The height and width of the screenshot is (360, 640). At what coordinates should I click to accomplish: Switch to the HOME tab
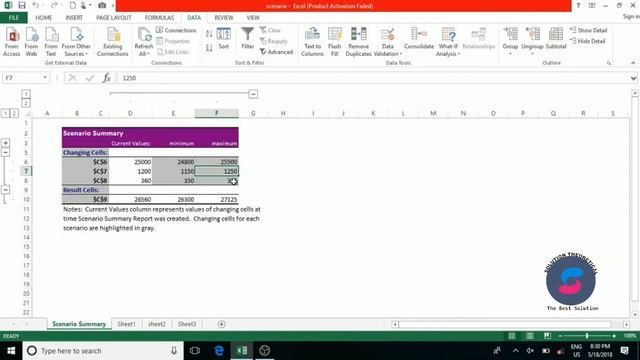[x=43, y=18]
